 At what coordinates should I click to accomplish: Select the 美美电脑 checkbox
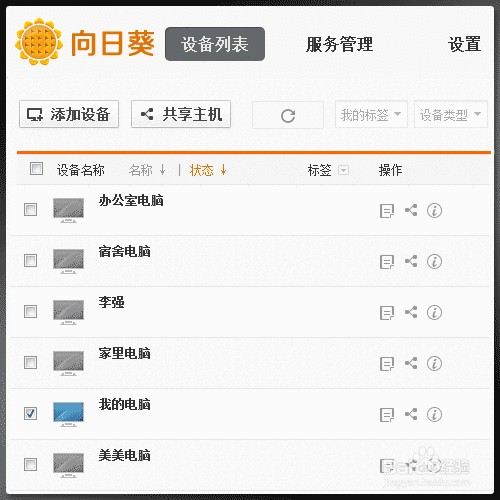30,464
